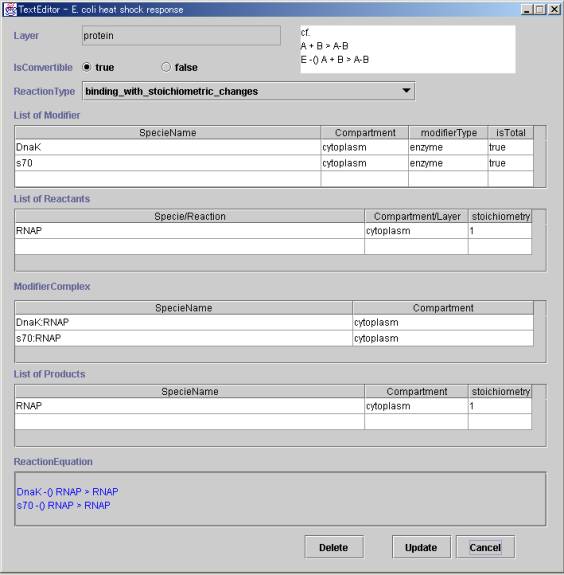Screen dimensions: 564x575
Task: Click the Layer protein text field
Action: 182,36
